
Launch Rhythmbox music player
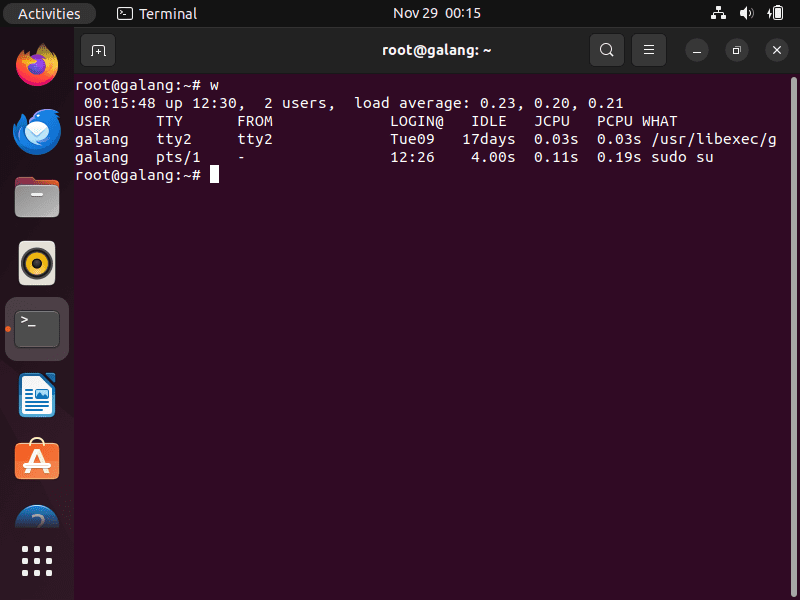[37, 263]
